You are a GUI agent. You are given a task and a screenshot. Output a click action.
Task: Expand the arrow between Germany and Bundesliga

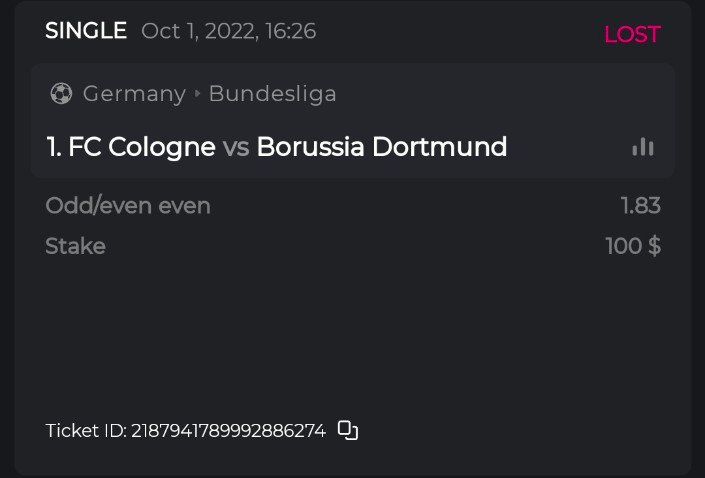tap(197, 94)
